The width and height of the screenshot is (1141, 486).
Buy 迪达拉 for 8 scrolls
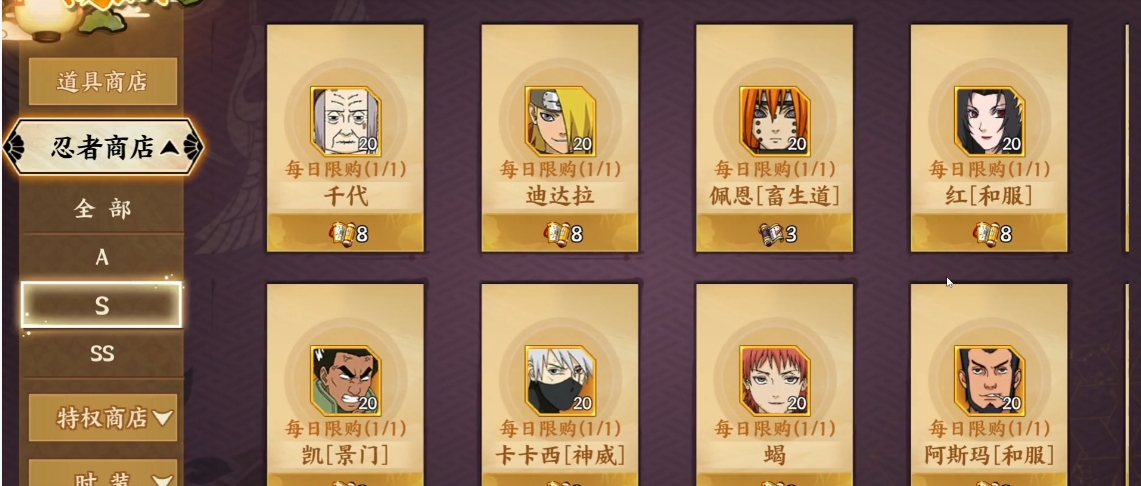coord(560,233)
